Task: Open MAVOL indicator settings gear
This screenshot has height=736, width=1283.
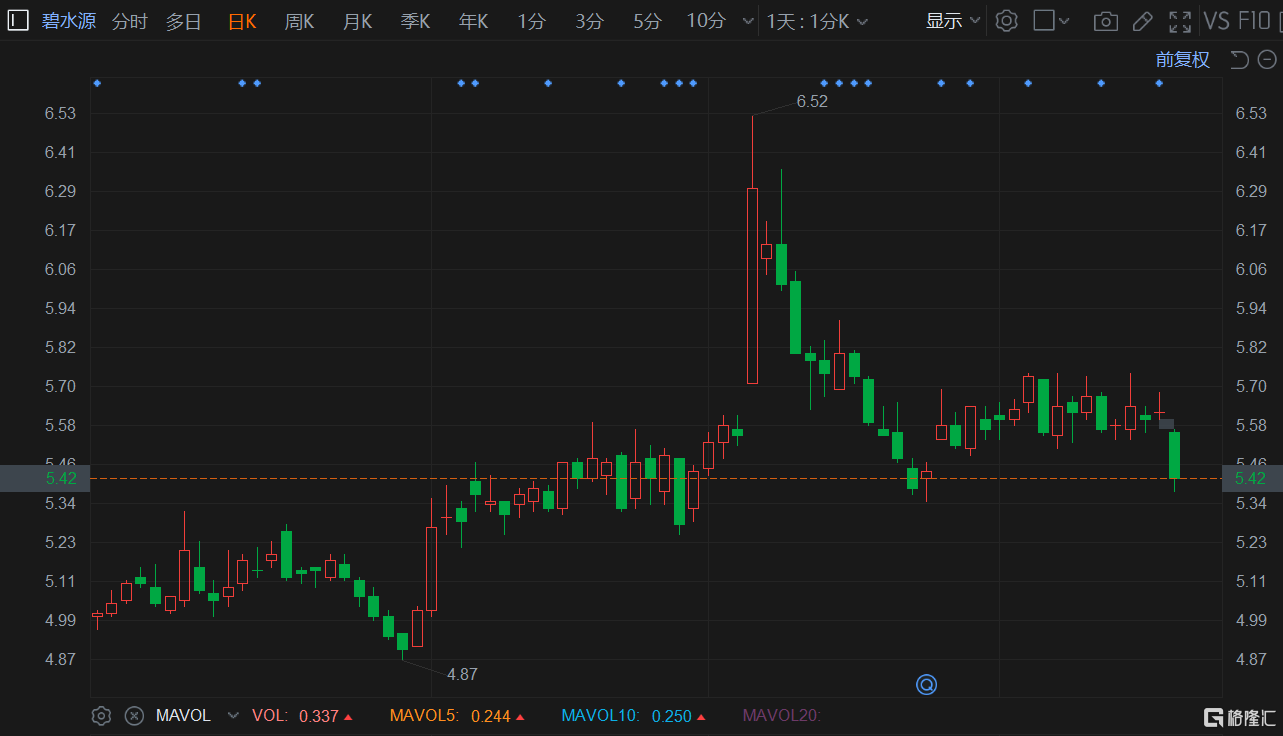Action: point(101,716)
